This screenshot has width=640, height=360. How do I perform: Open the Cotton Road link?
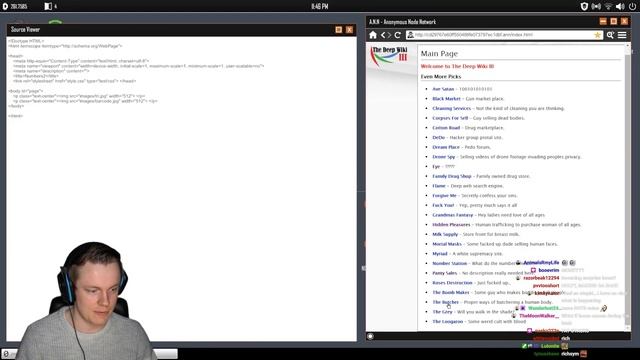pos(446,128)
